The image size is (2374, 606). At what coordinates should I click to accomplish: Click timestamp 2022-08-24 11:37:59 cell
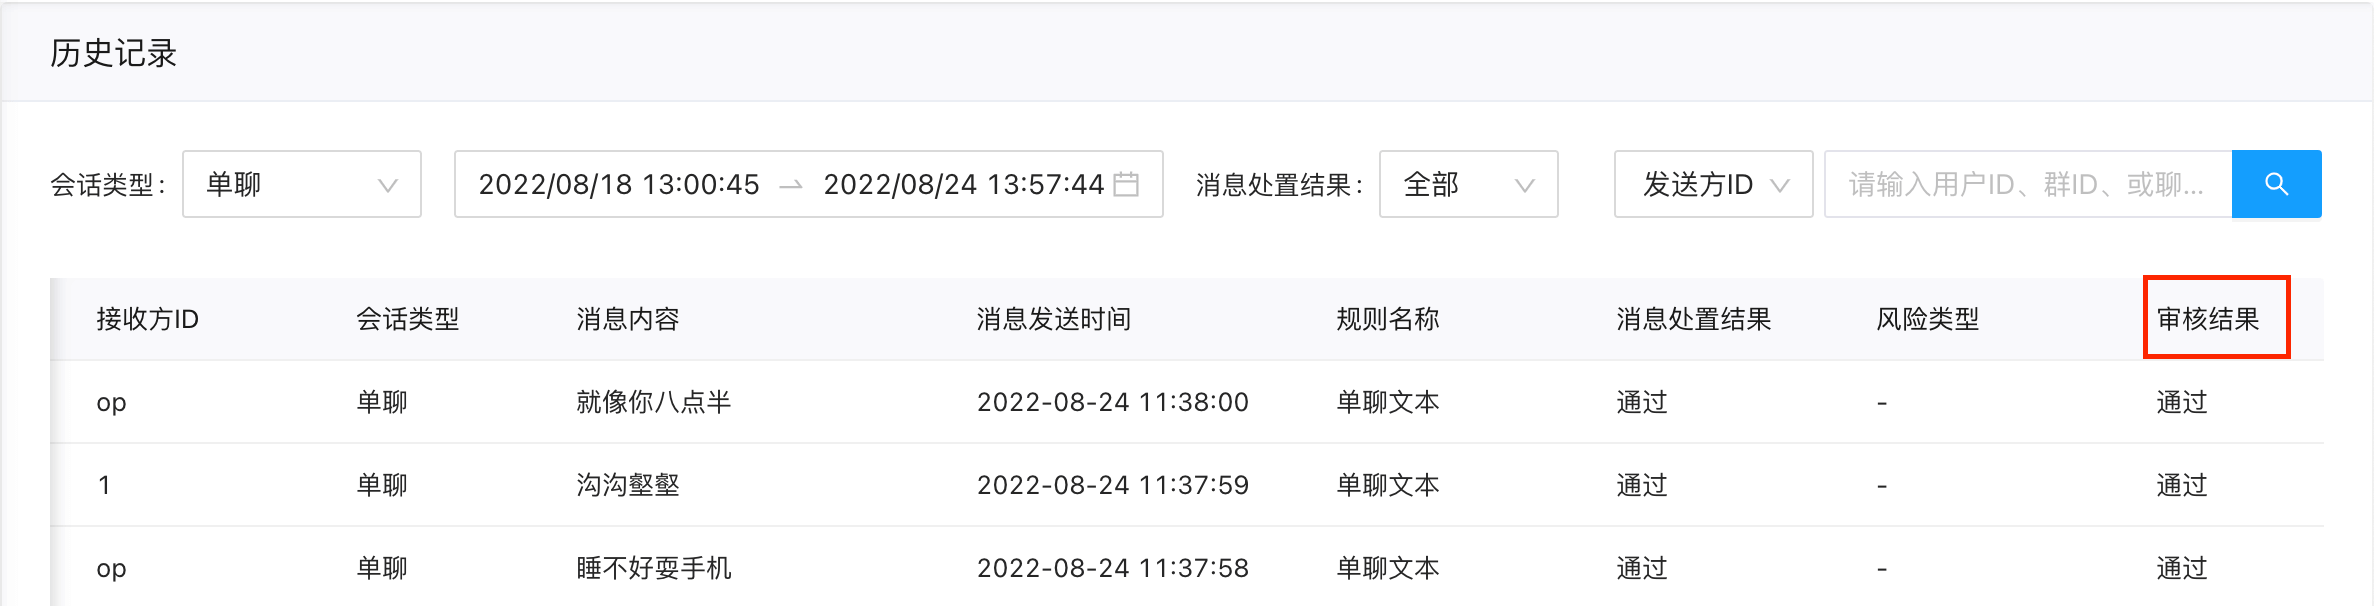(x=1113, y=485)
